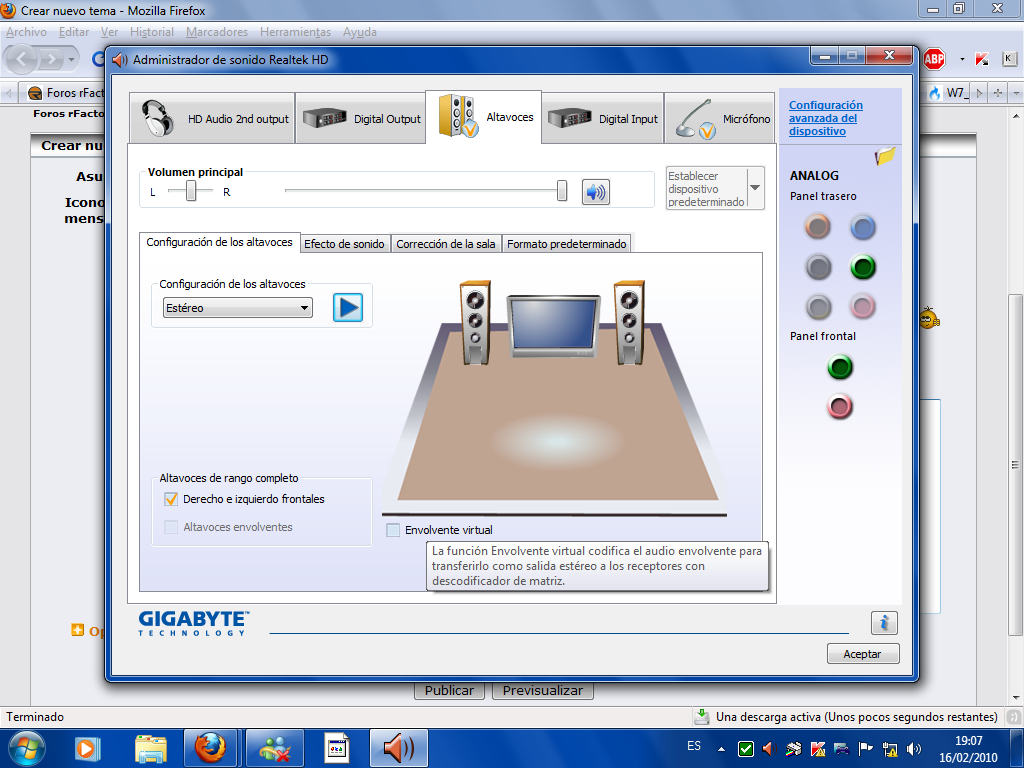Click the green front panel jack
Screen dimensions: 1024x768
pos(840,367)
